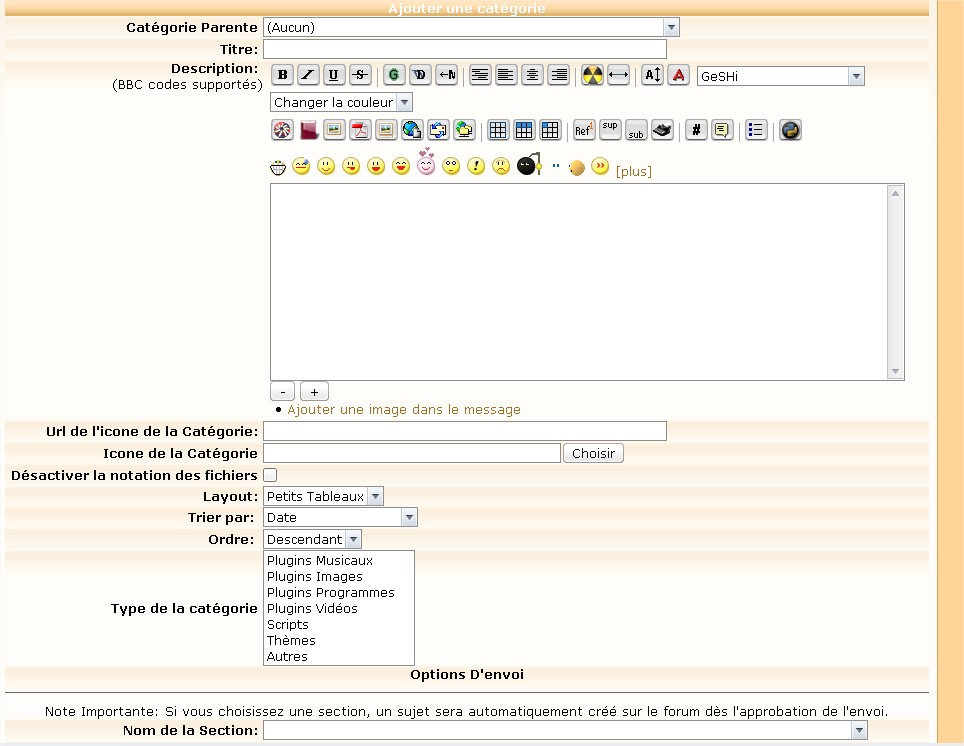Click the bullet list icon

pyautogui.click(x=756, y=130)
